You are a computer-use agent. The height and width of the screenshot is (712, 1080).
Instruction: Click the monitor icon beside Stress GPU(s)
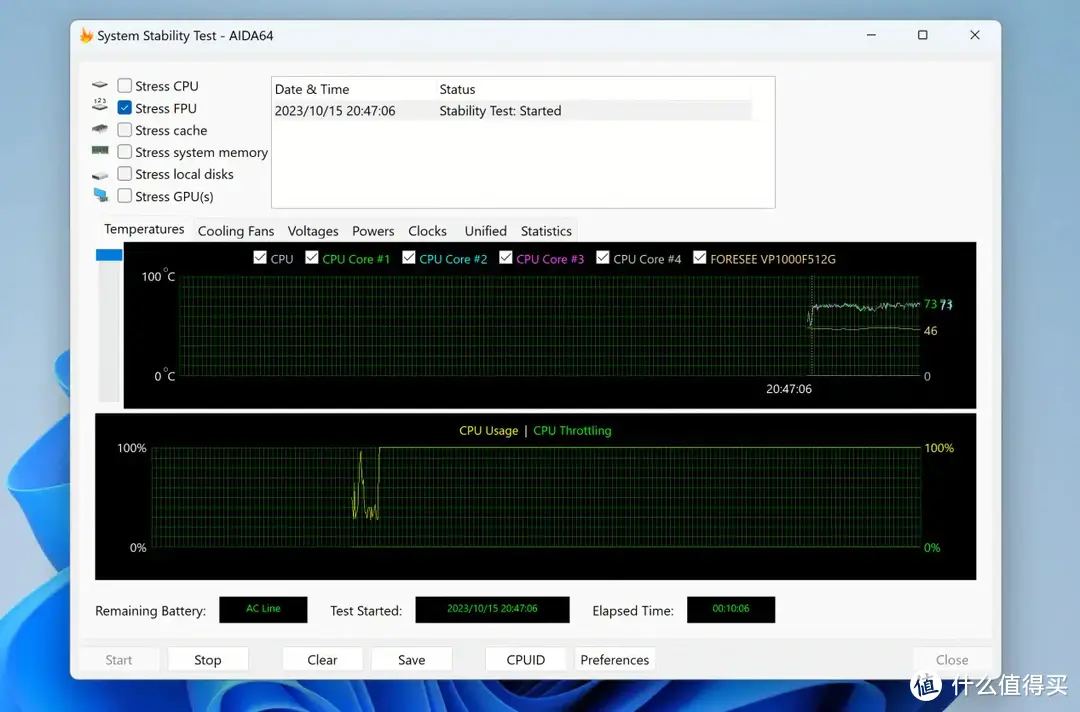pos(100,196)
